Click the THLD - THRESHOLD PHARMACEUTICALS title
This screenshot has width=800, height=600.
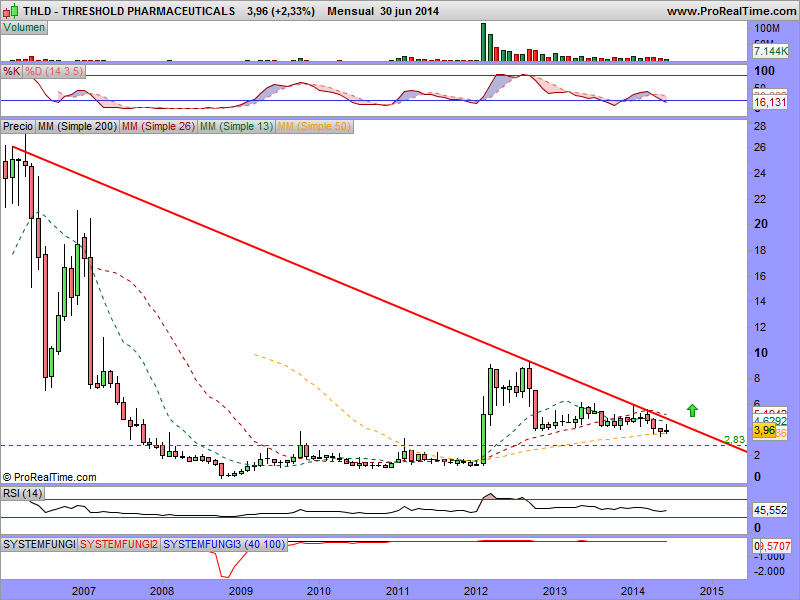129,11
